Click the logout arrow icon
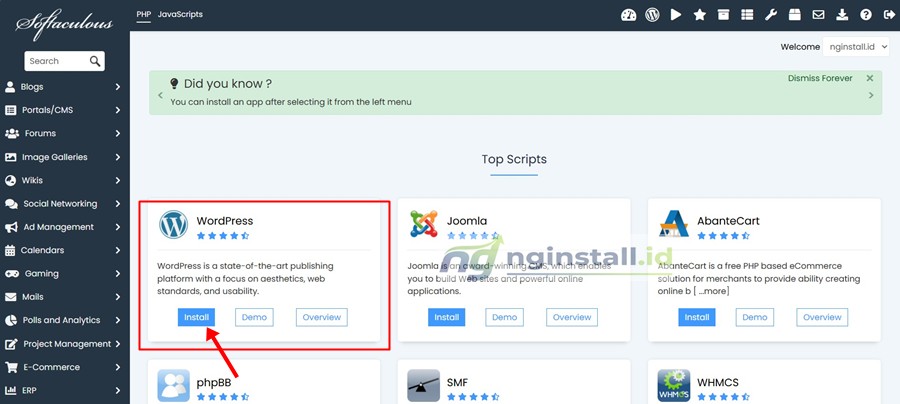900x404 pixels. point(889,15)
